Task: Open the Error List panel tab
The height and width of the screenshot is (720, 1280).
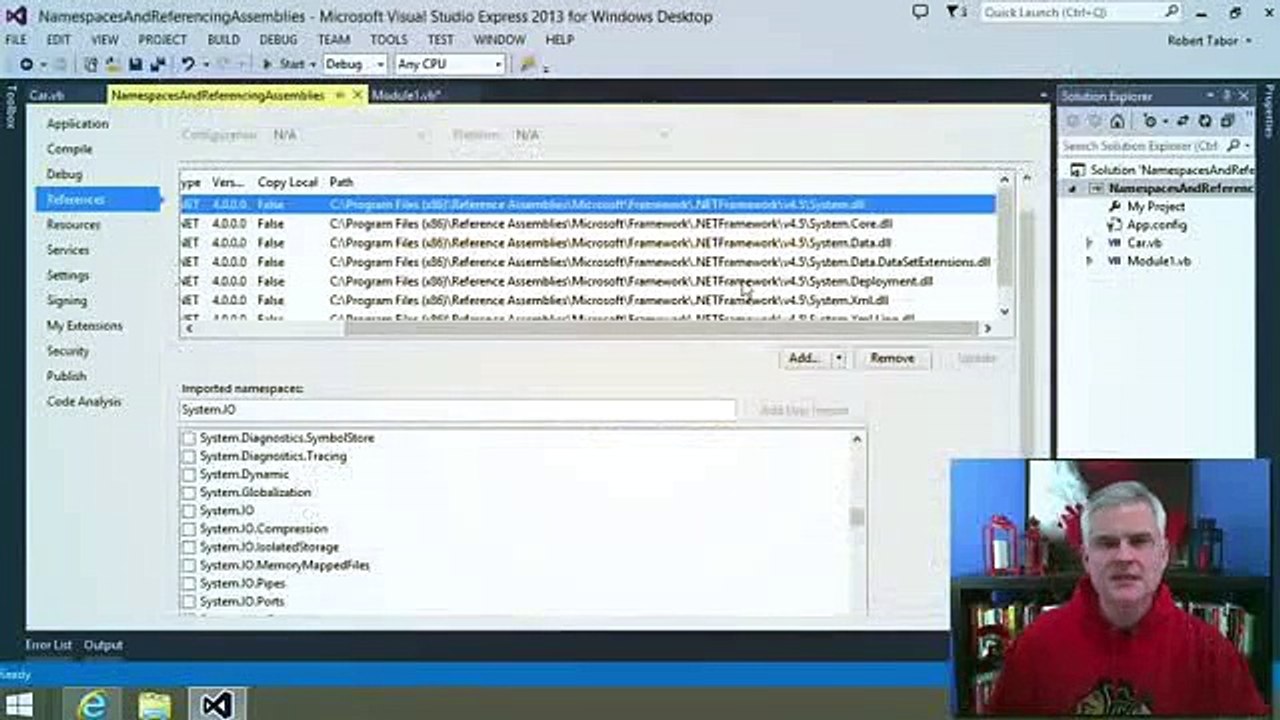Action: point(48,645)
